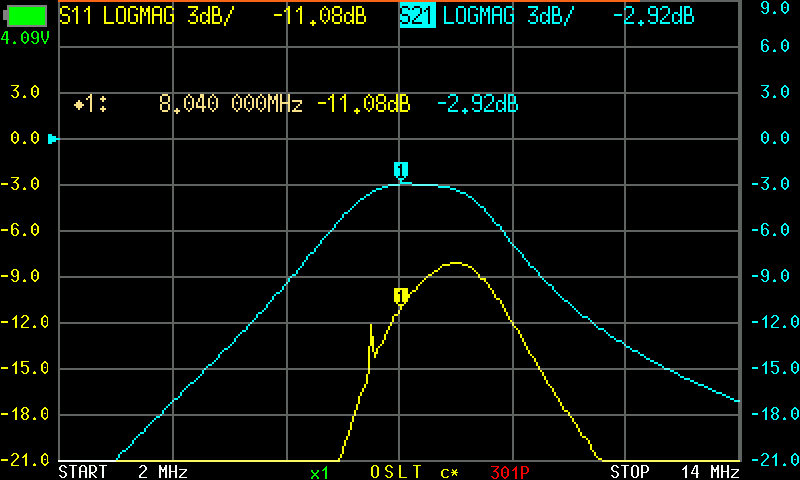800x480 pixels.
Task: Click the yellow LOGMAG 3dB/ format text
Action: click(168, 16)
